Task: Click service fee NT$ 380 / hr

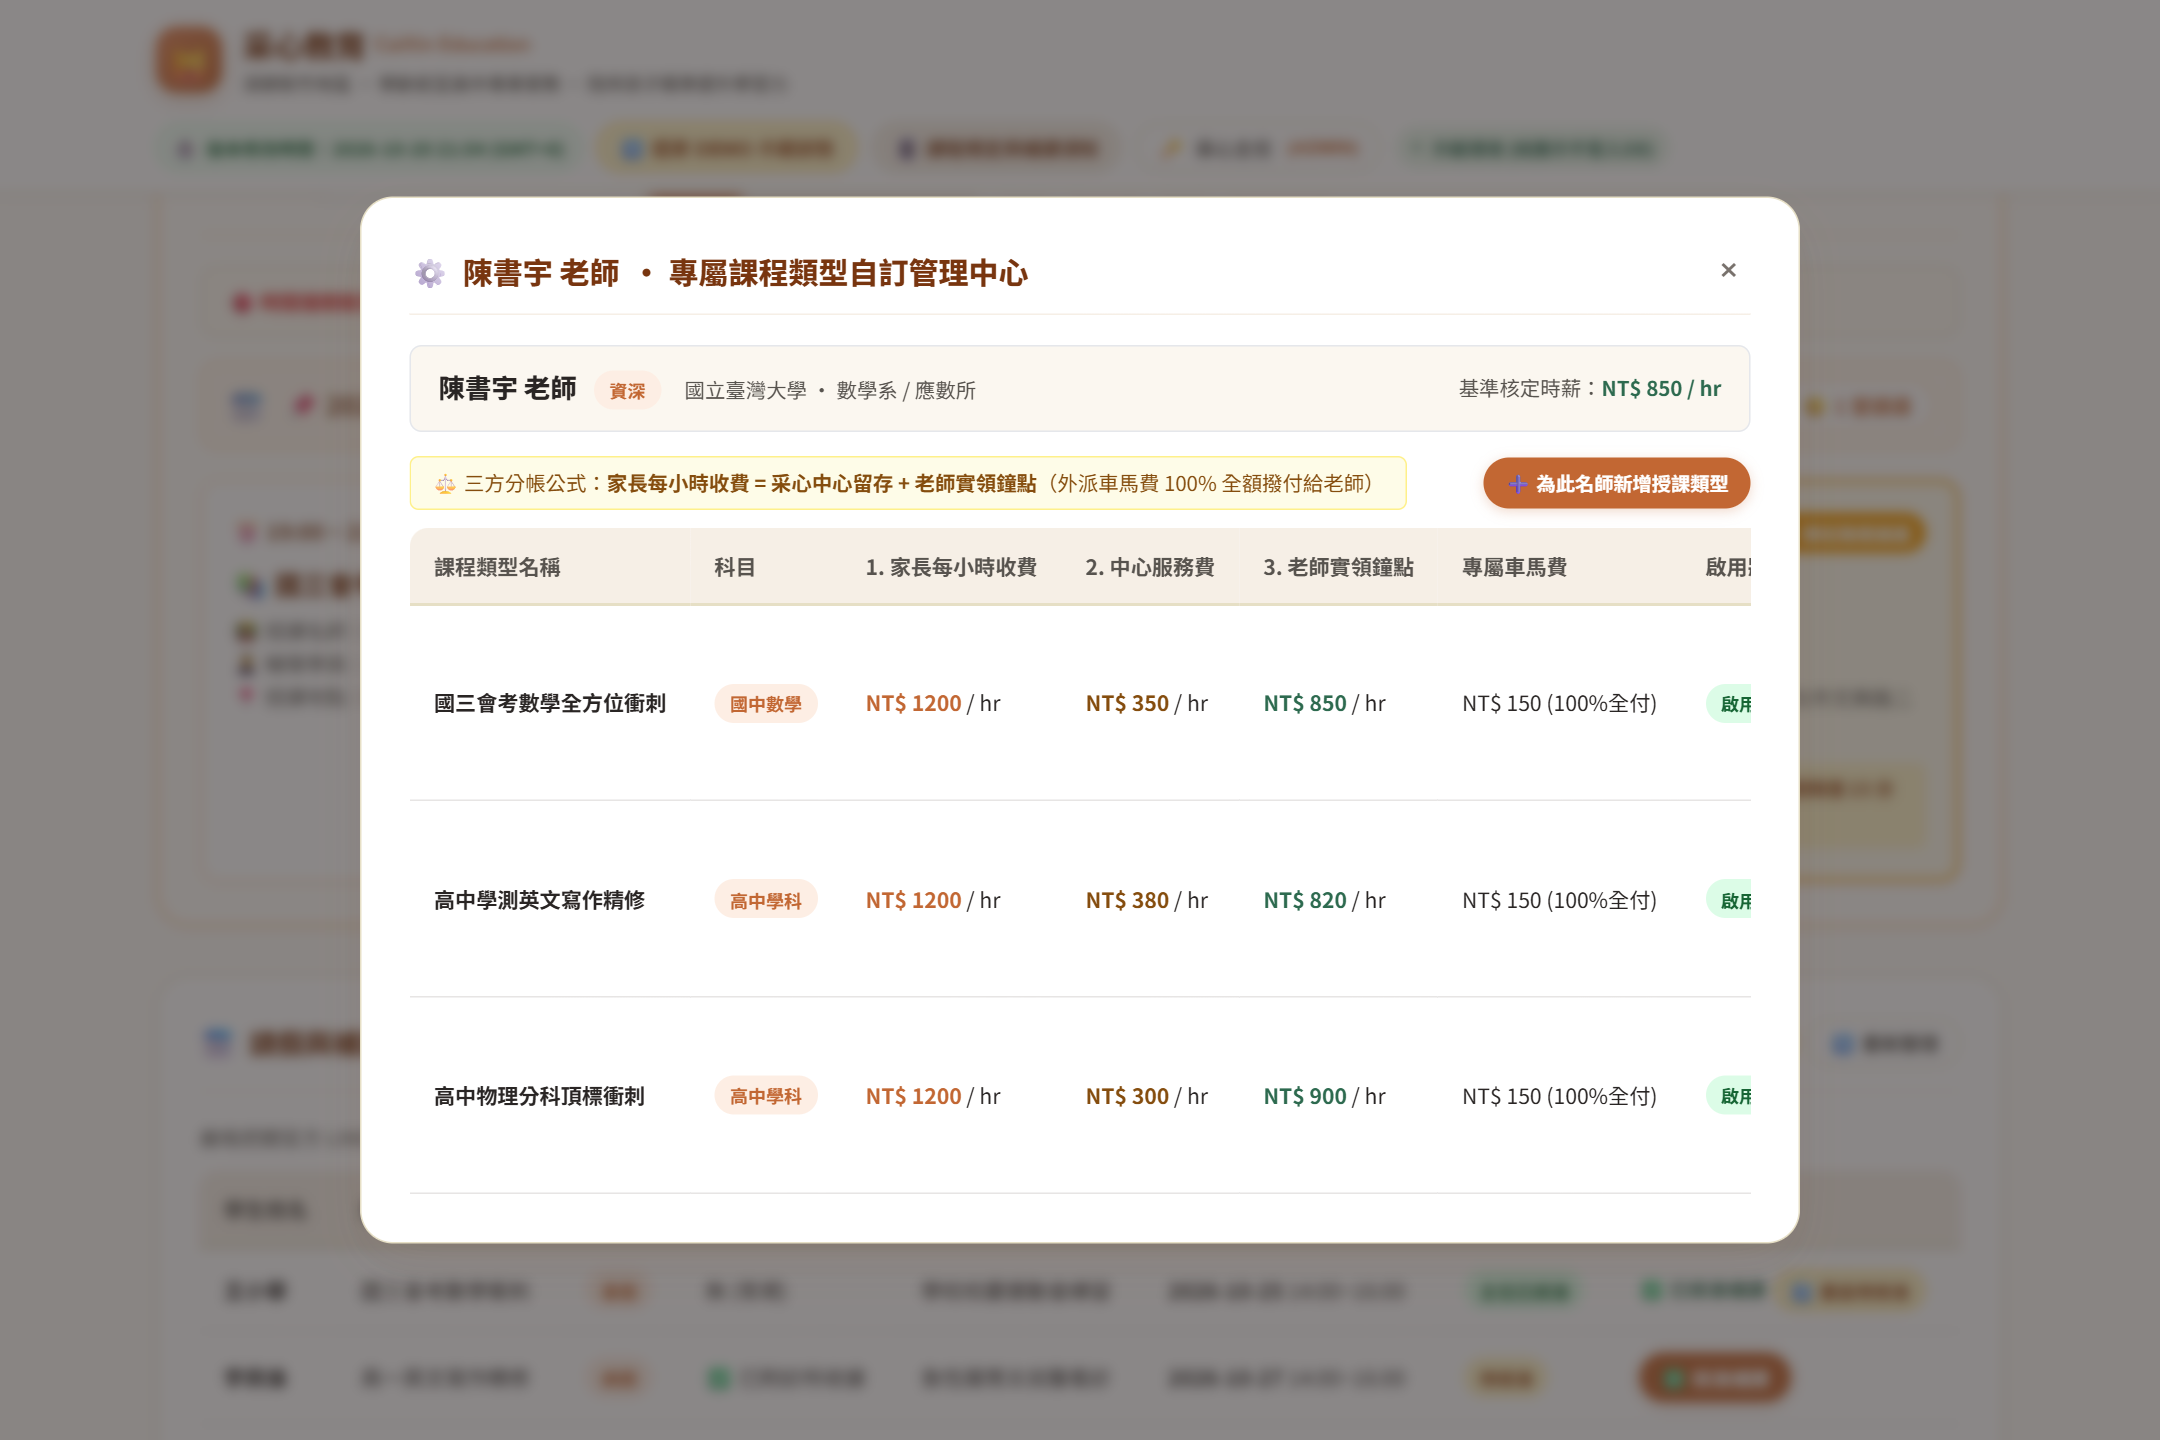Action: pyautogui.click(x=1147, y=900)
